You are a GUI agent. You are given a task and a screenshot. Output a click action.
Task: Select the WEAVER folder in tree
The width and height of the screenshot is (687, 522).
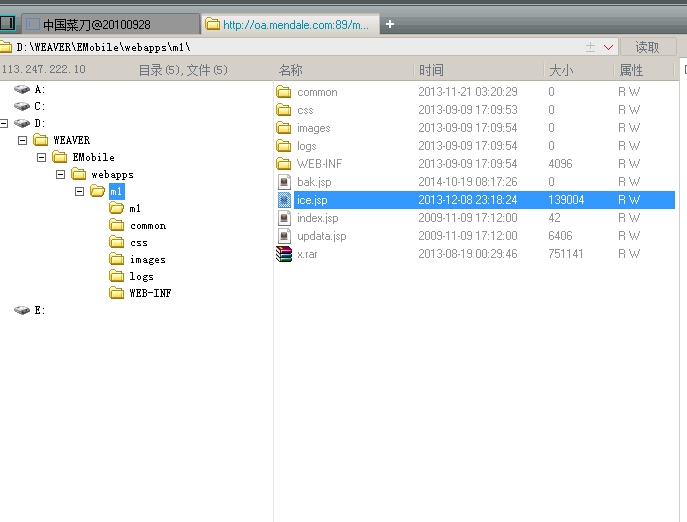point(71,140)
